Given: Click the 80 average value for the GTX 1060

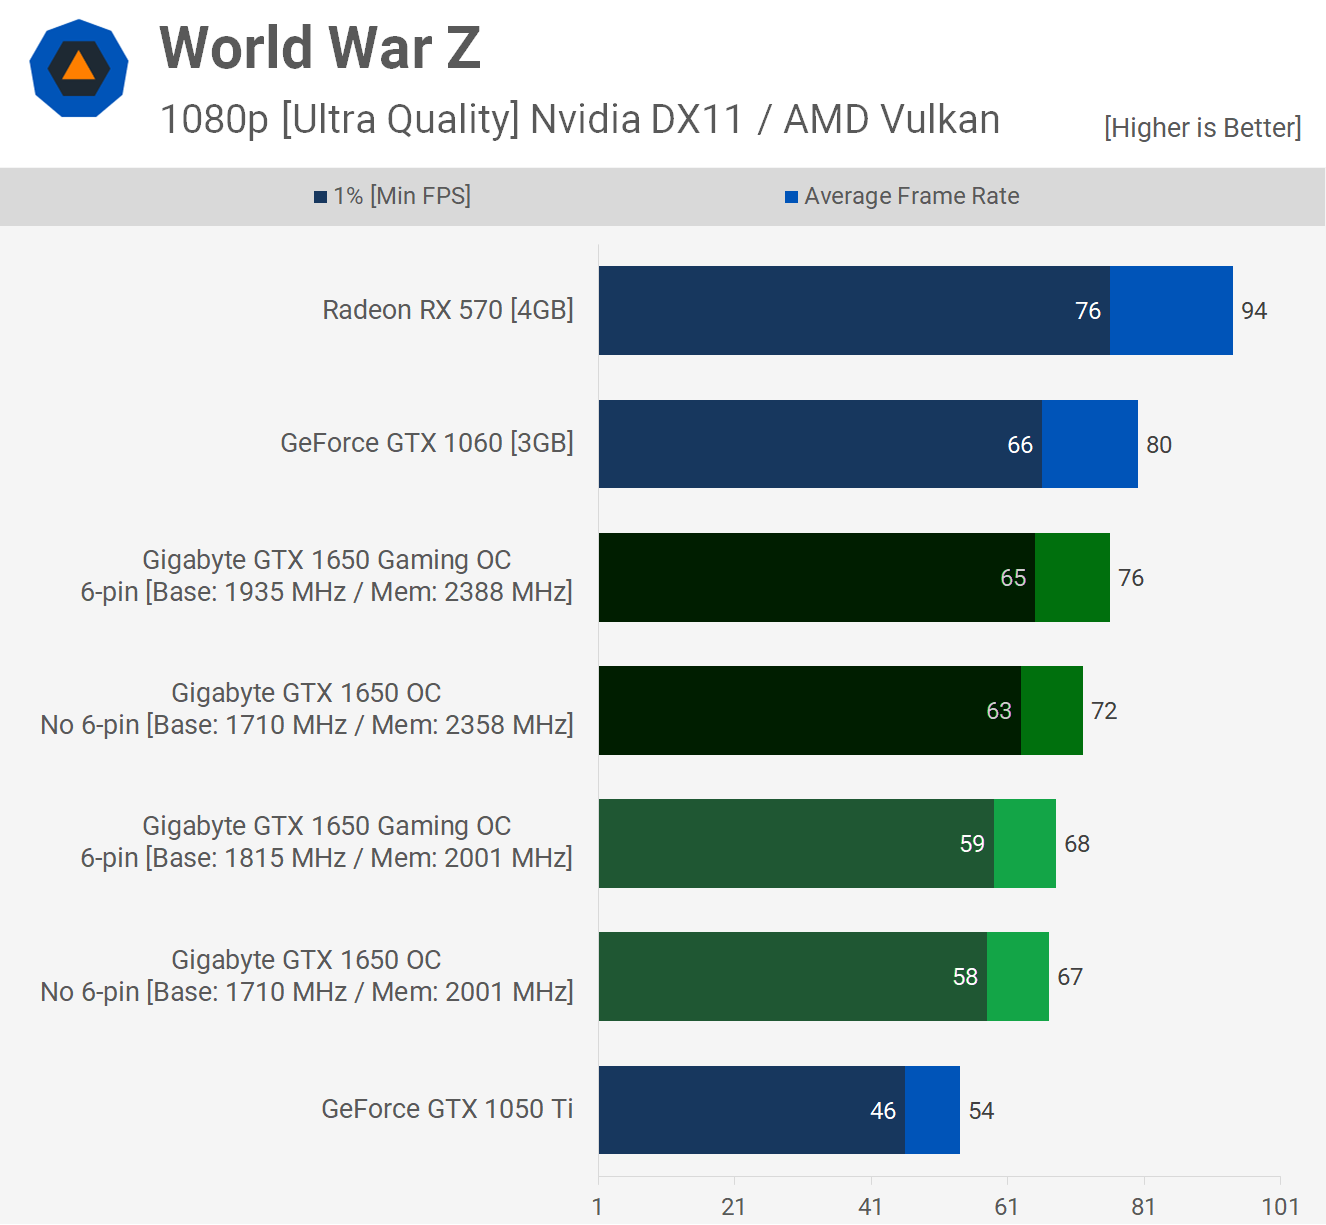Looking at the screenshot, I should 1158,445.
